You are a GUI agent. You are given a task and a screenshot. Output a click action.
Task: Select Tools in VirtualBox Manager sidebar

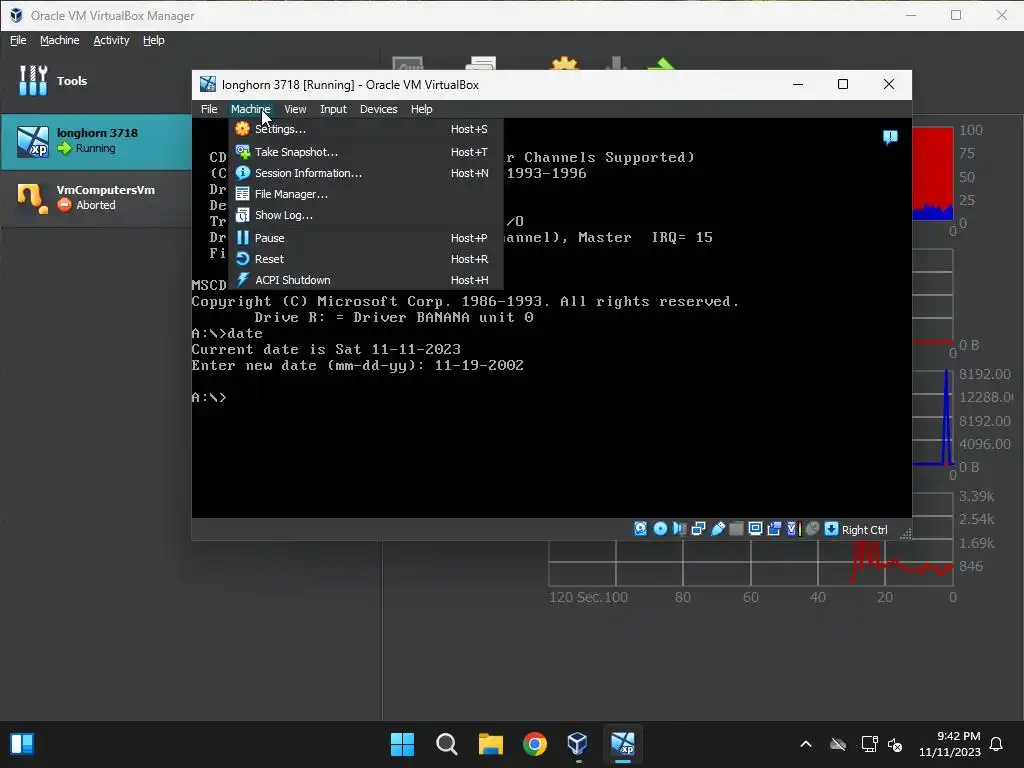(95, 81)
